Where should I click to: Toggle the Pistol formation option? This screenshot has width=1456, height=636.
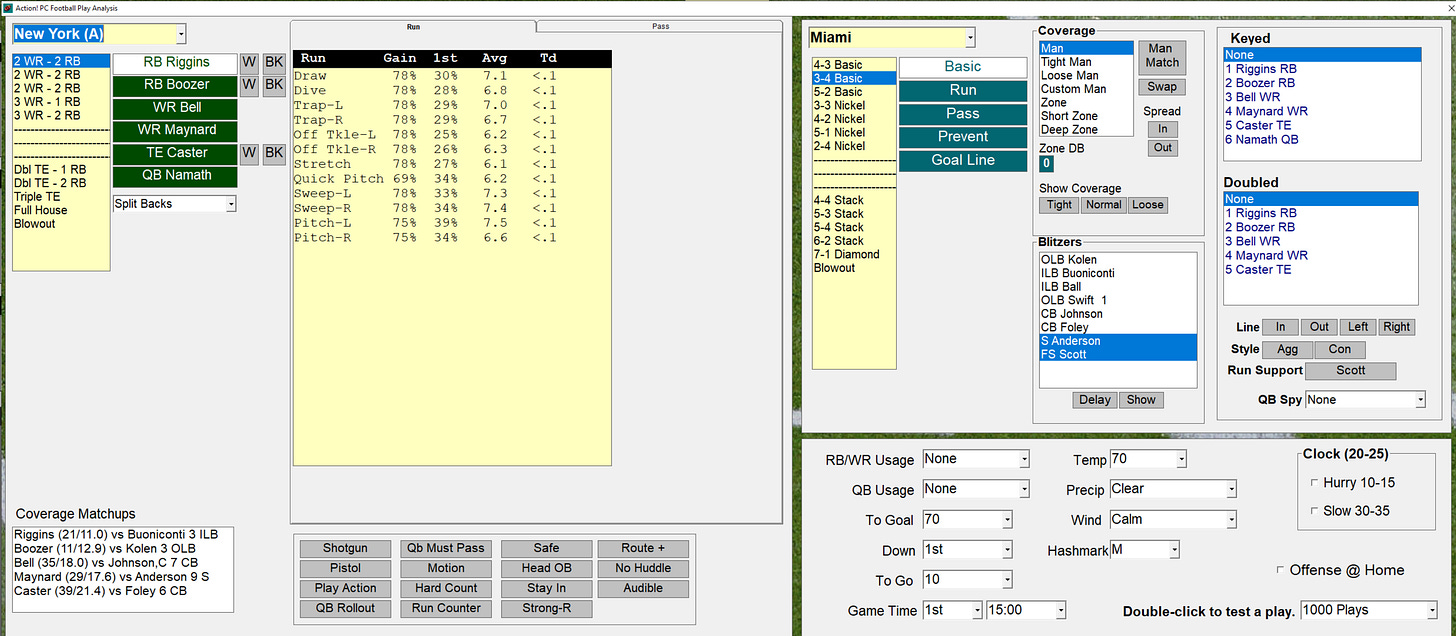(345, 568)
